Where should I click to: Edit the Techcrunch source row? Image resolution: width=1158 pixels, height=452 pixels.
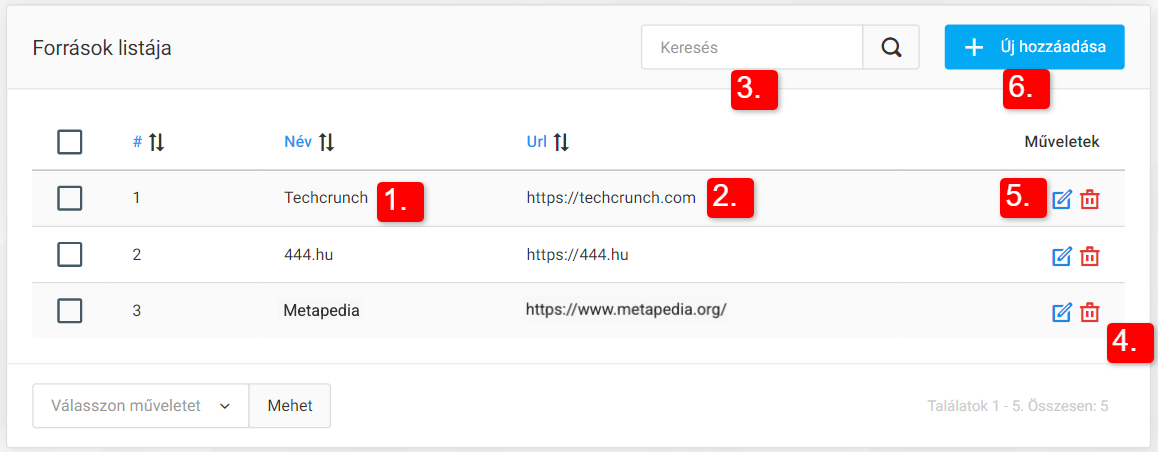(1062, 199)
